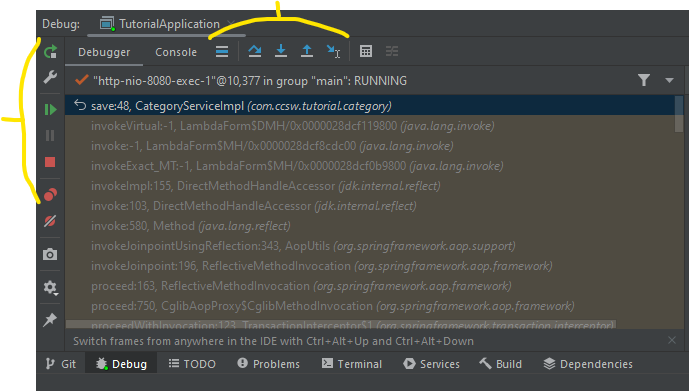Click Step Out up arrow icon
The height and width of the screenshot is (391, 689).
coord(307,51)
